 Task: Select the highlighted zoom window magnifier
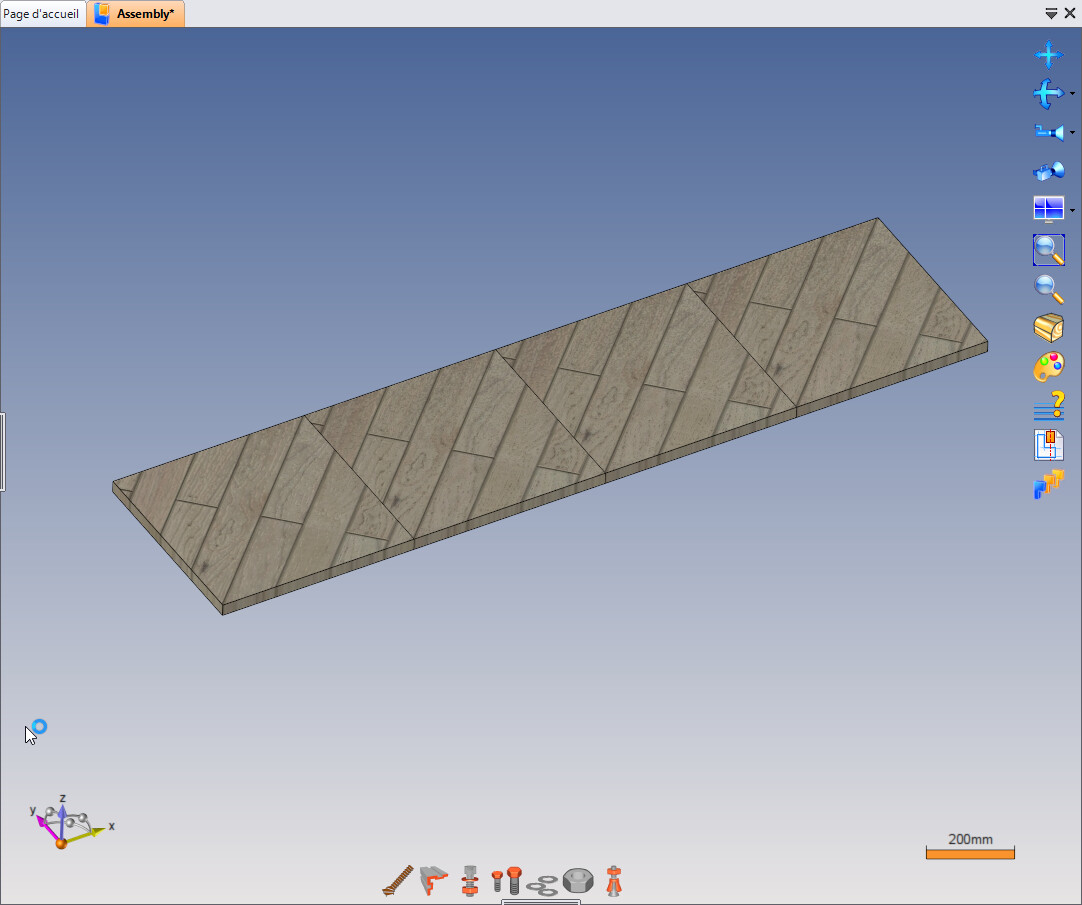[1049, 249]
